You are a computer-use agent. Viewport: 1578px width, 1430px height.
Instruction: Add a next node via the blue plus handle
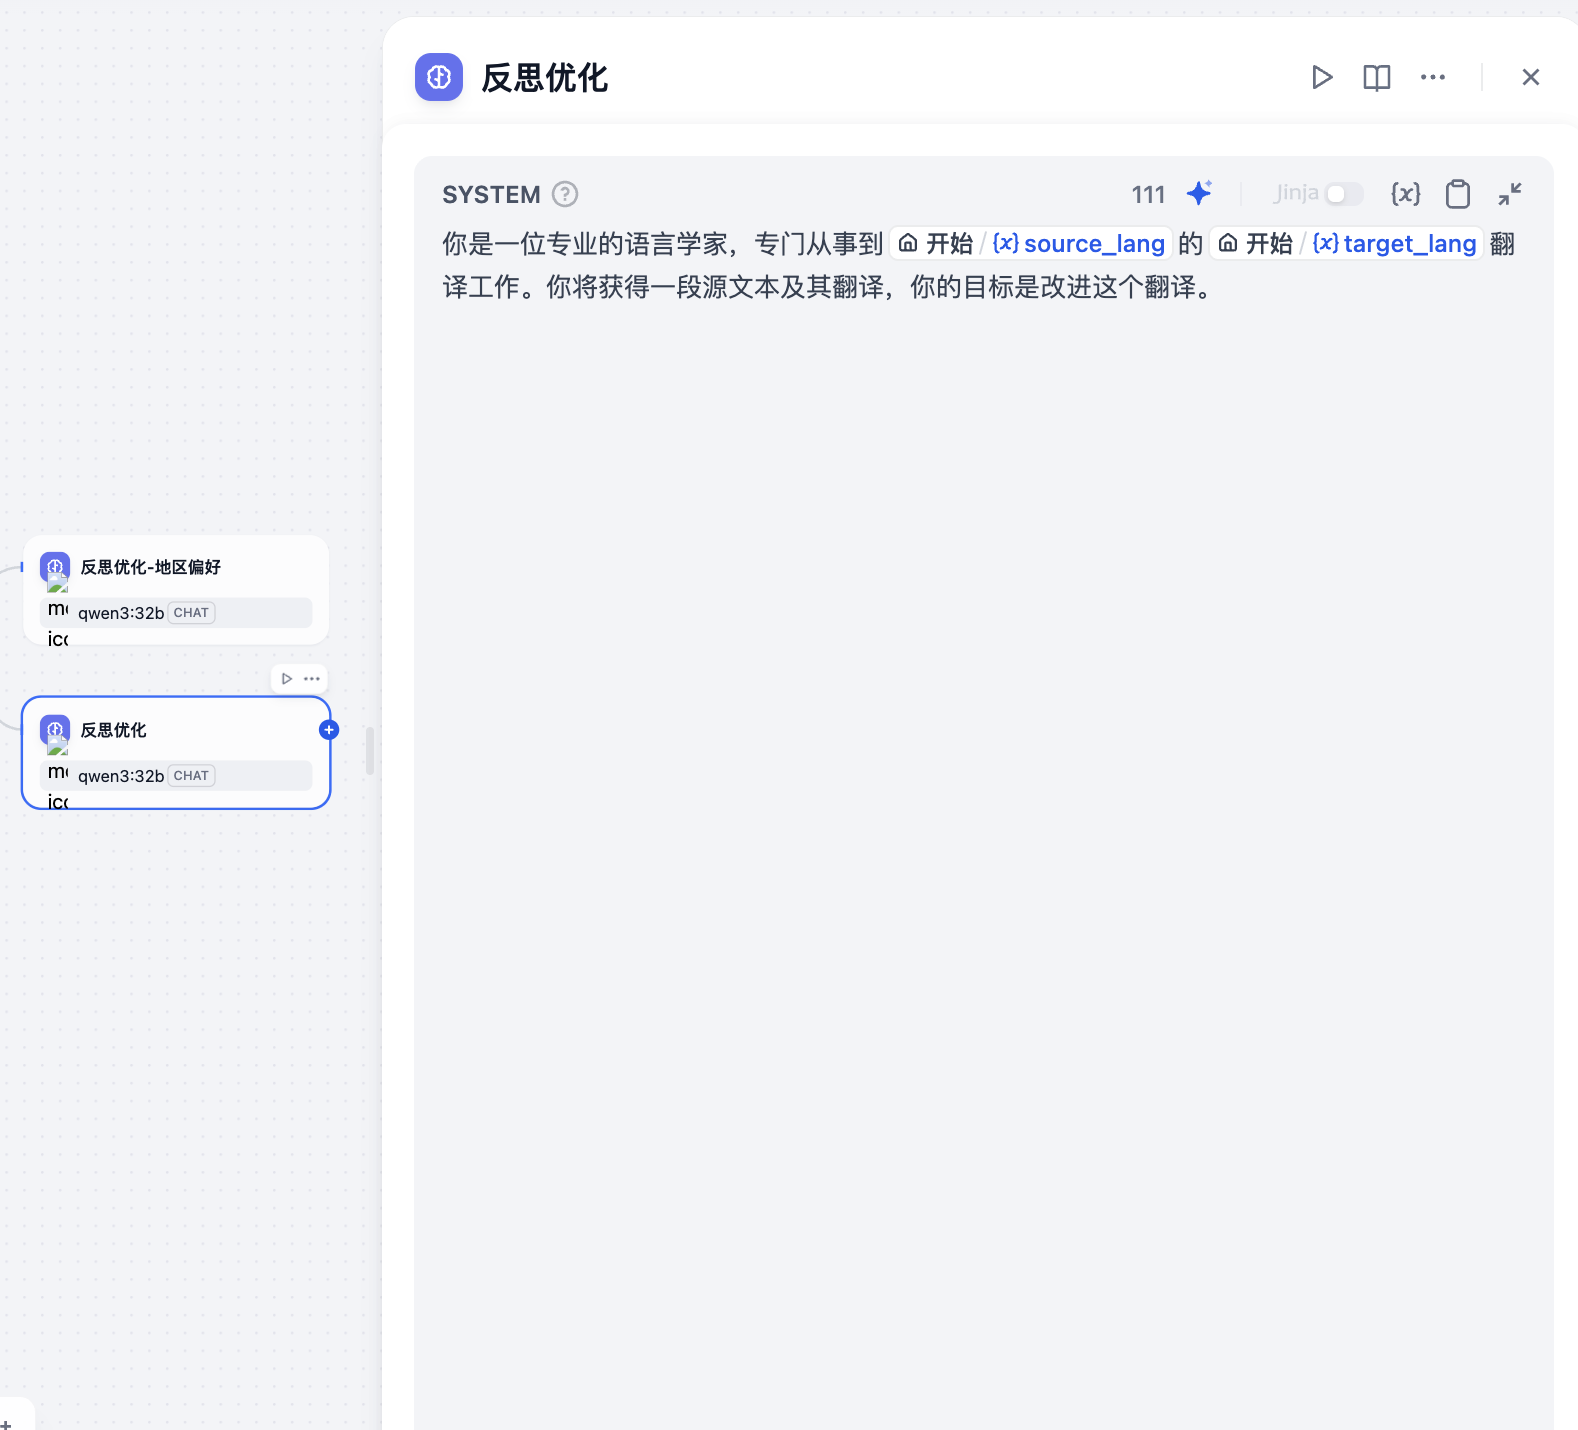point(329,730)
